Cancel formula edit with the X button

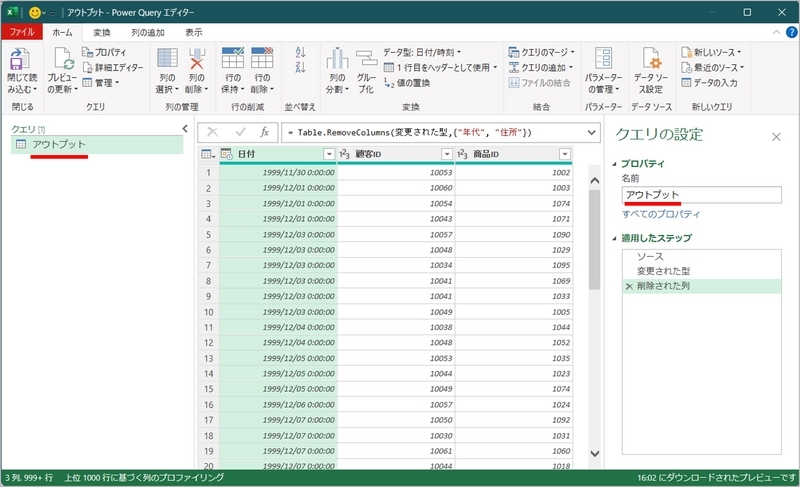212,133
